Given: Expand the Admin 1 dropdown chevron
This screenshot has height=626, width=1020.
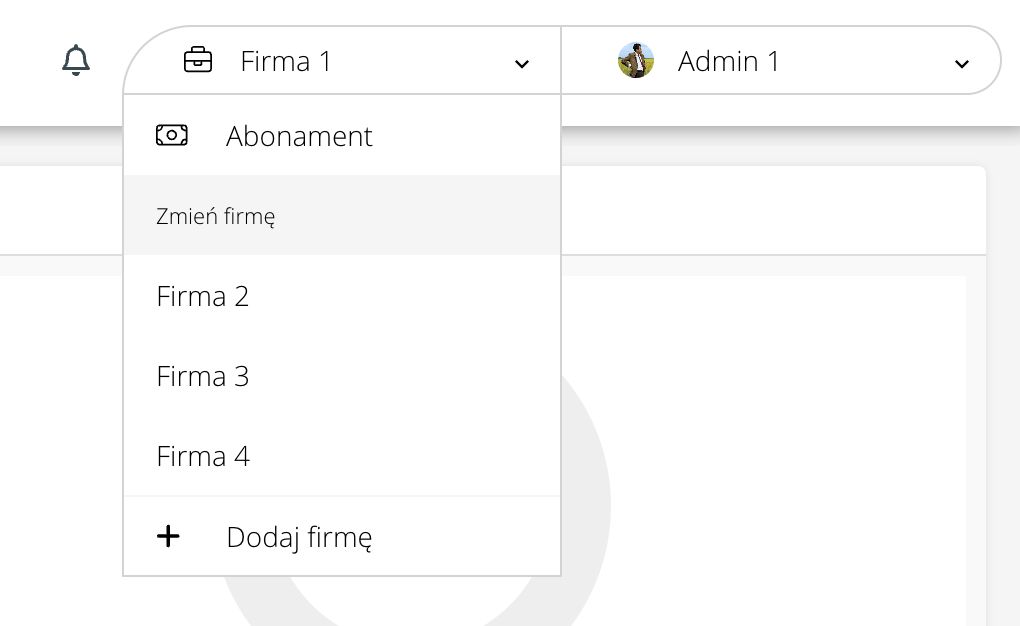Looking at the screenshot, I should tap(961, 64).
